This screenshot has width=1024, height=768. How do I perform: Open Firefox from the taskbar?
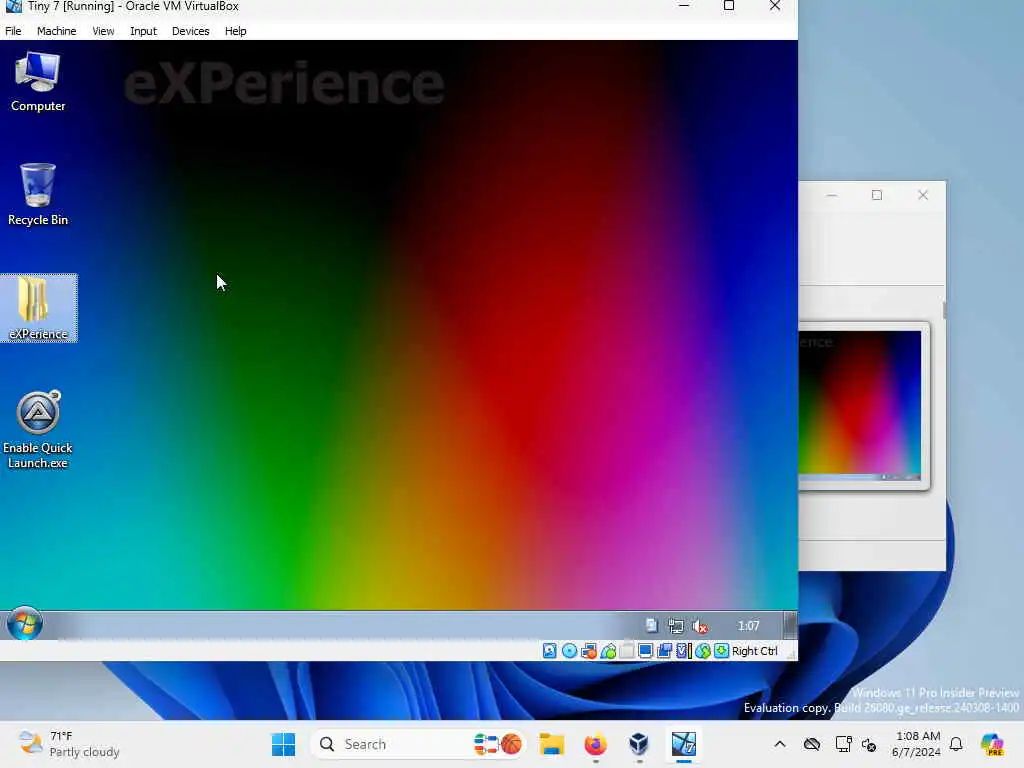[596, 744]
